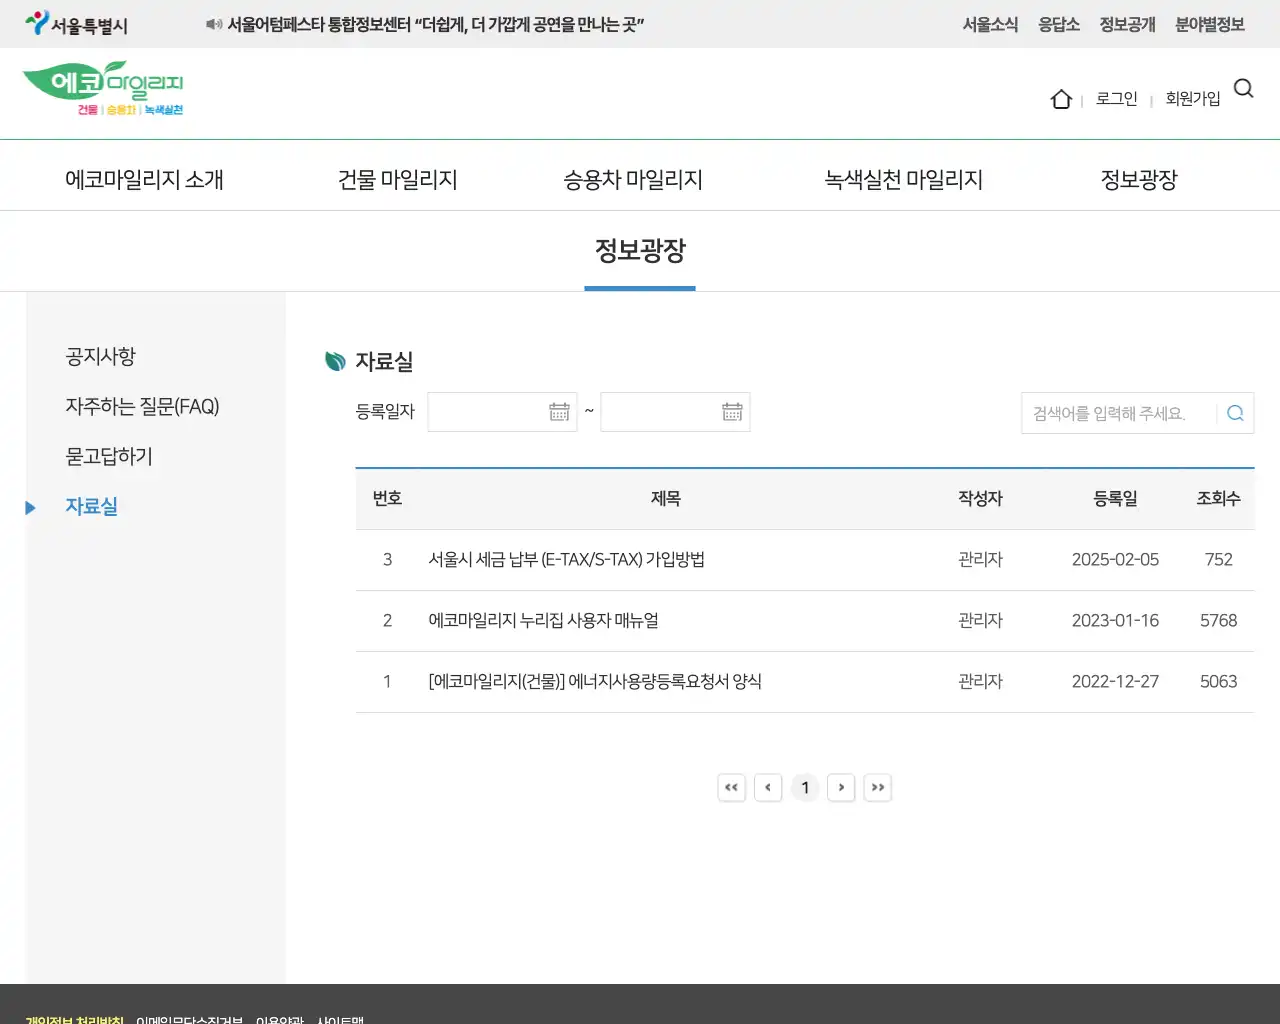Go to last page of results
The width and height of the screenshot is (1280, 1024).
[x=878, y=788]
